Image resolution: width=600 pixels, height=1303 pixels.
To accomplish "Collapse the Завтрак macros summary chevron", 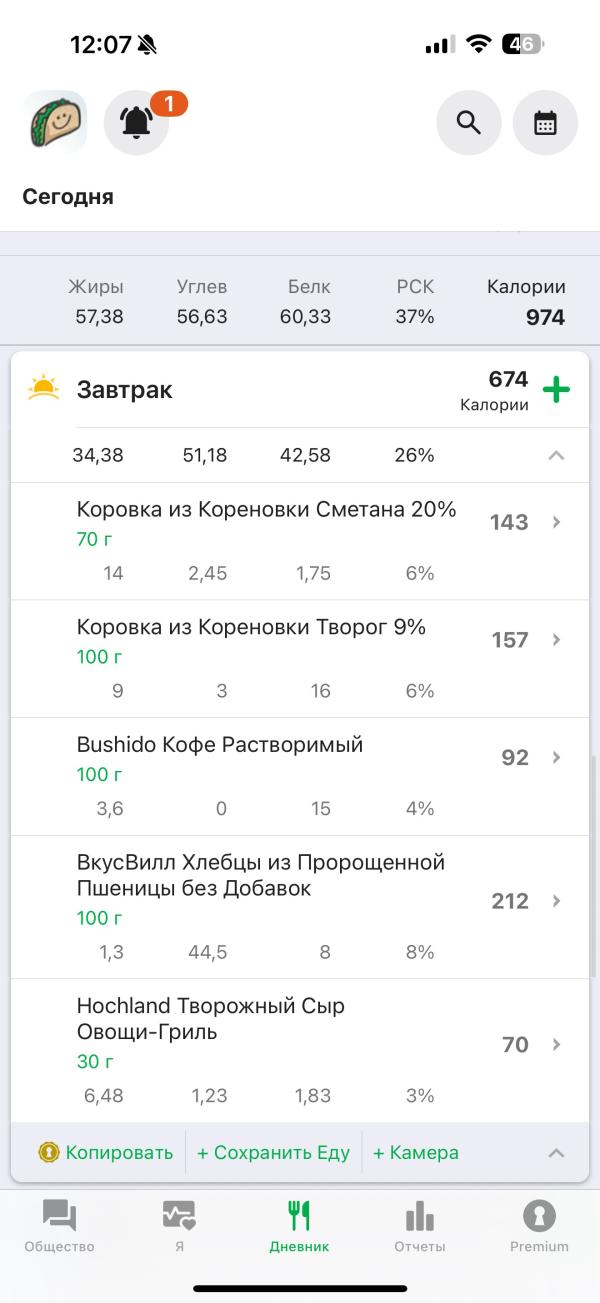I will (x=556, y=456).
